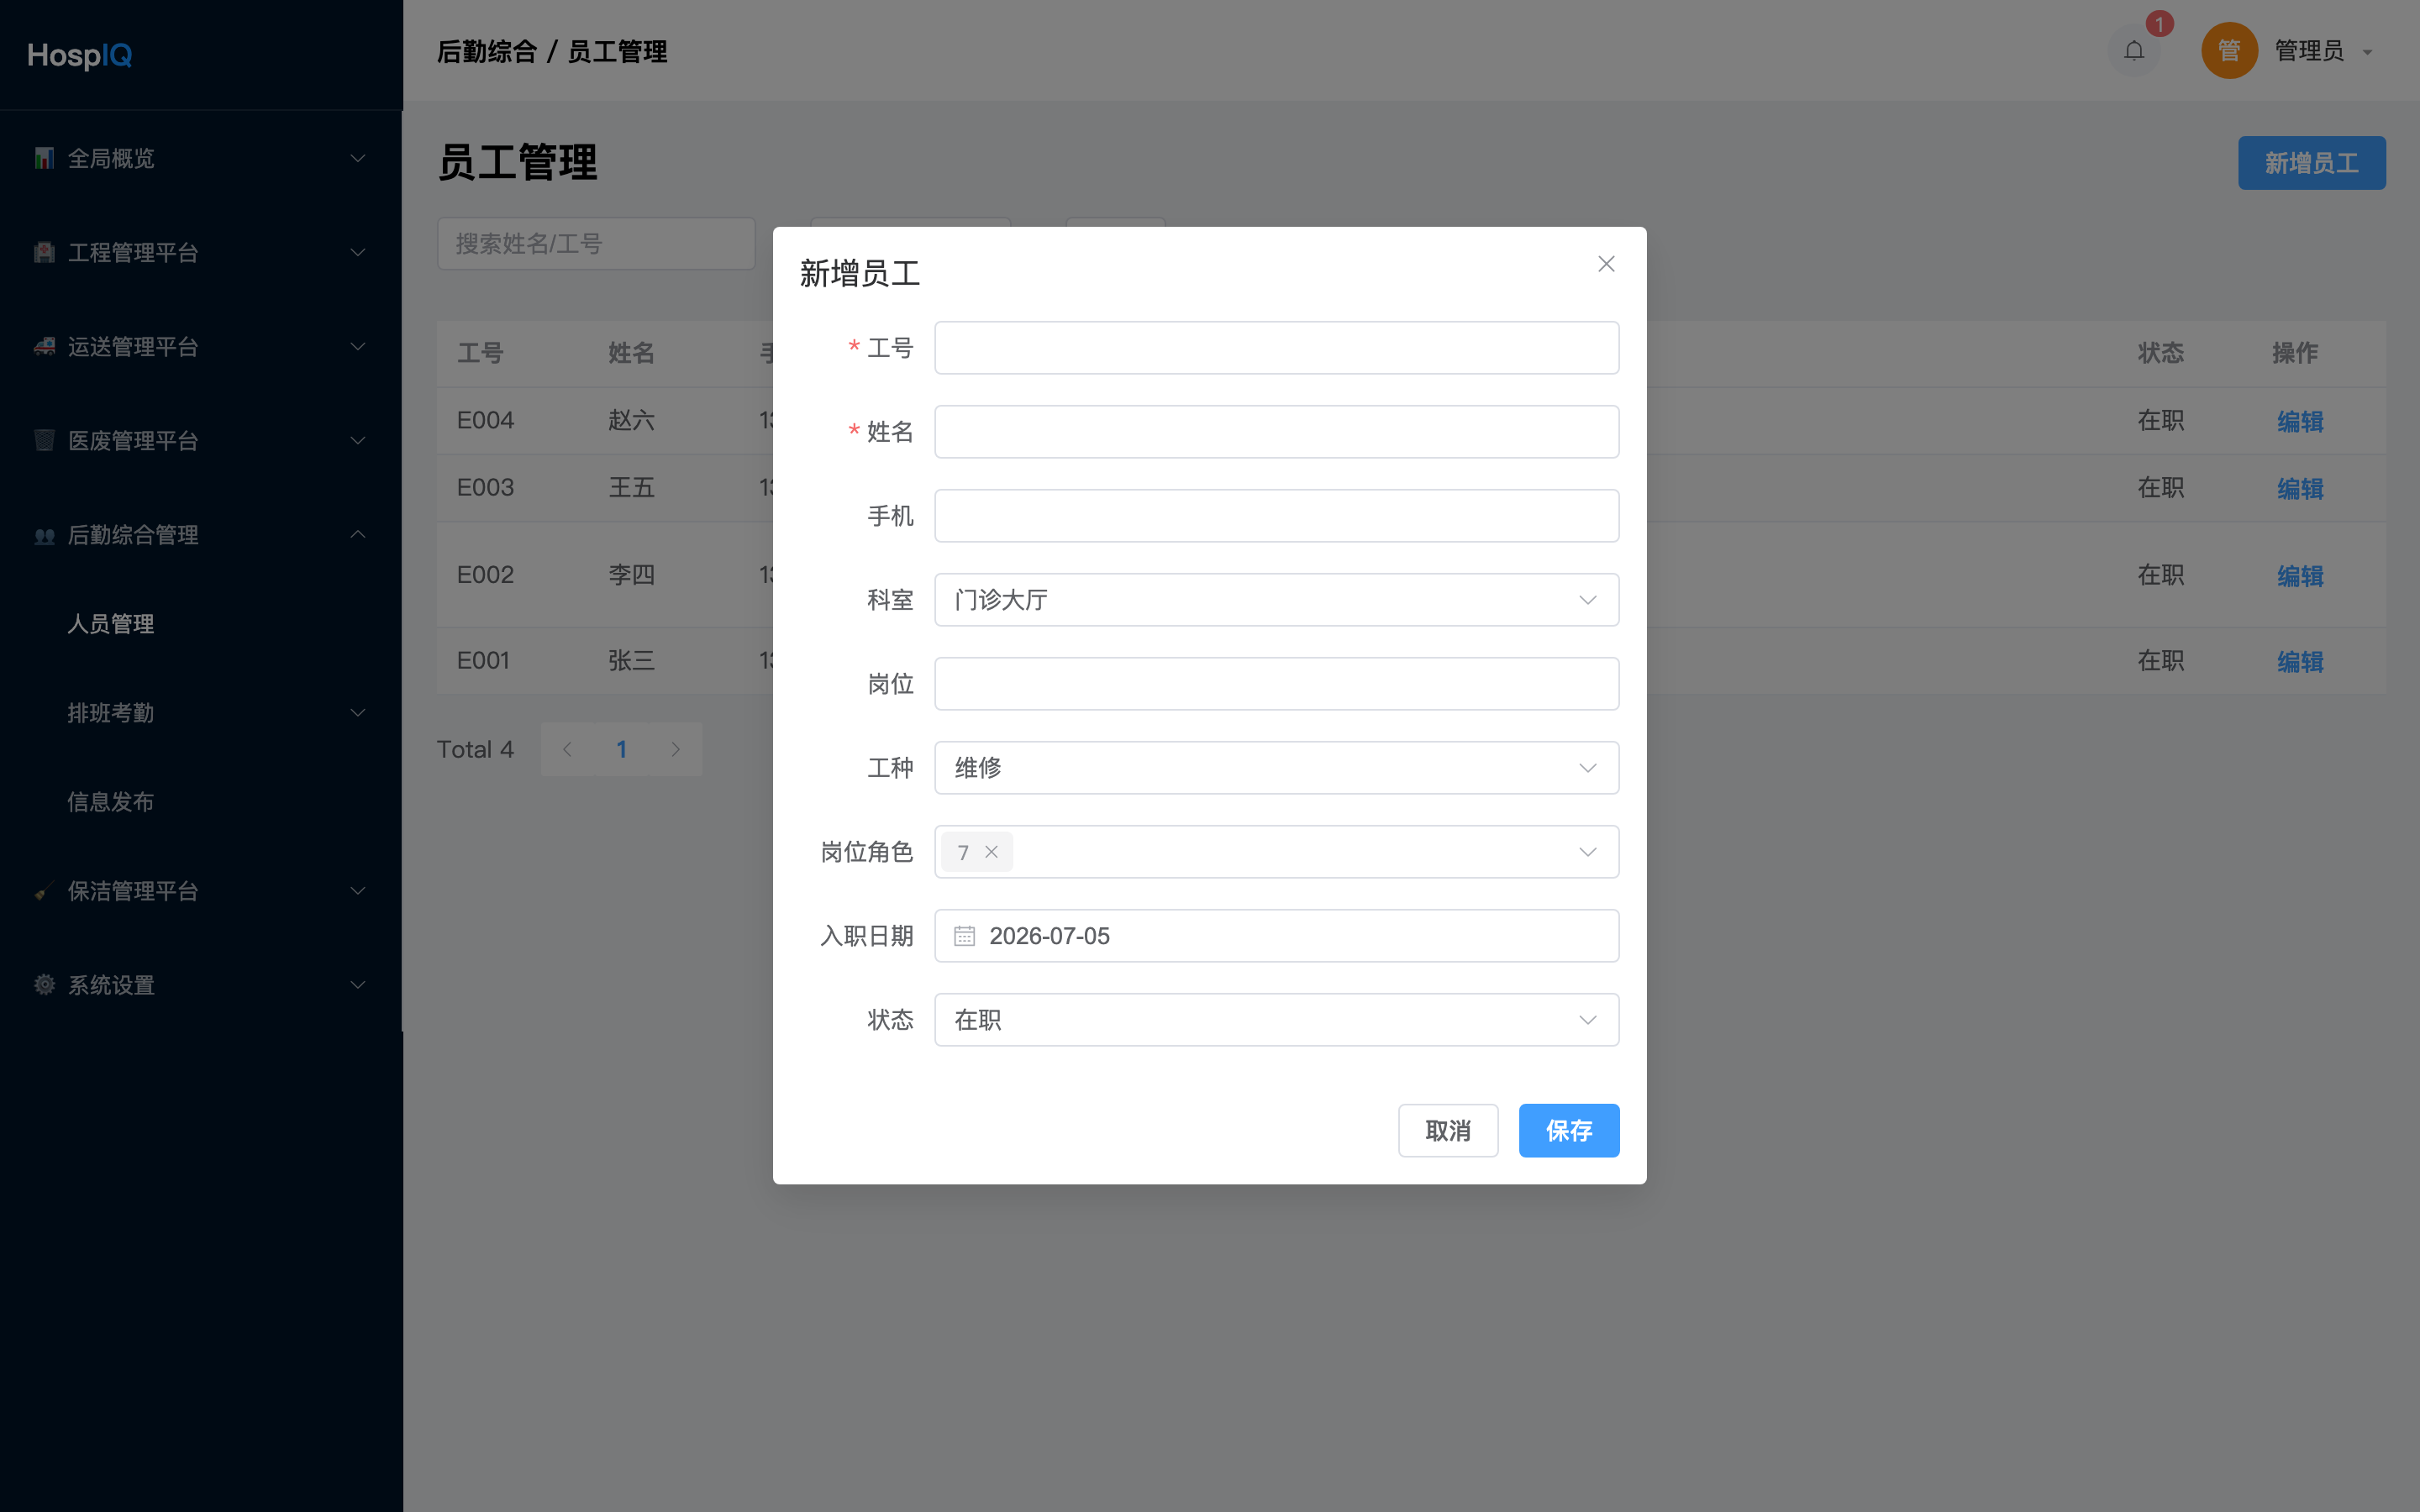Open the 管理员 account dropdown arrow
The image size is (2420, 1512).
[x=2368, y=52]
